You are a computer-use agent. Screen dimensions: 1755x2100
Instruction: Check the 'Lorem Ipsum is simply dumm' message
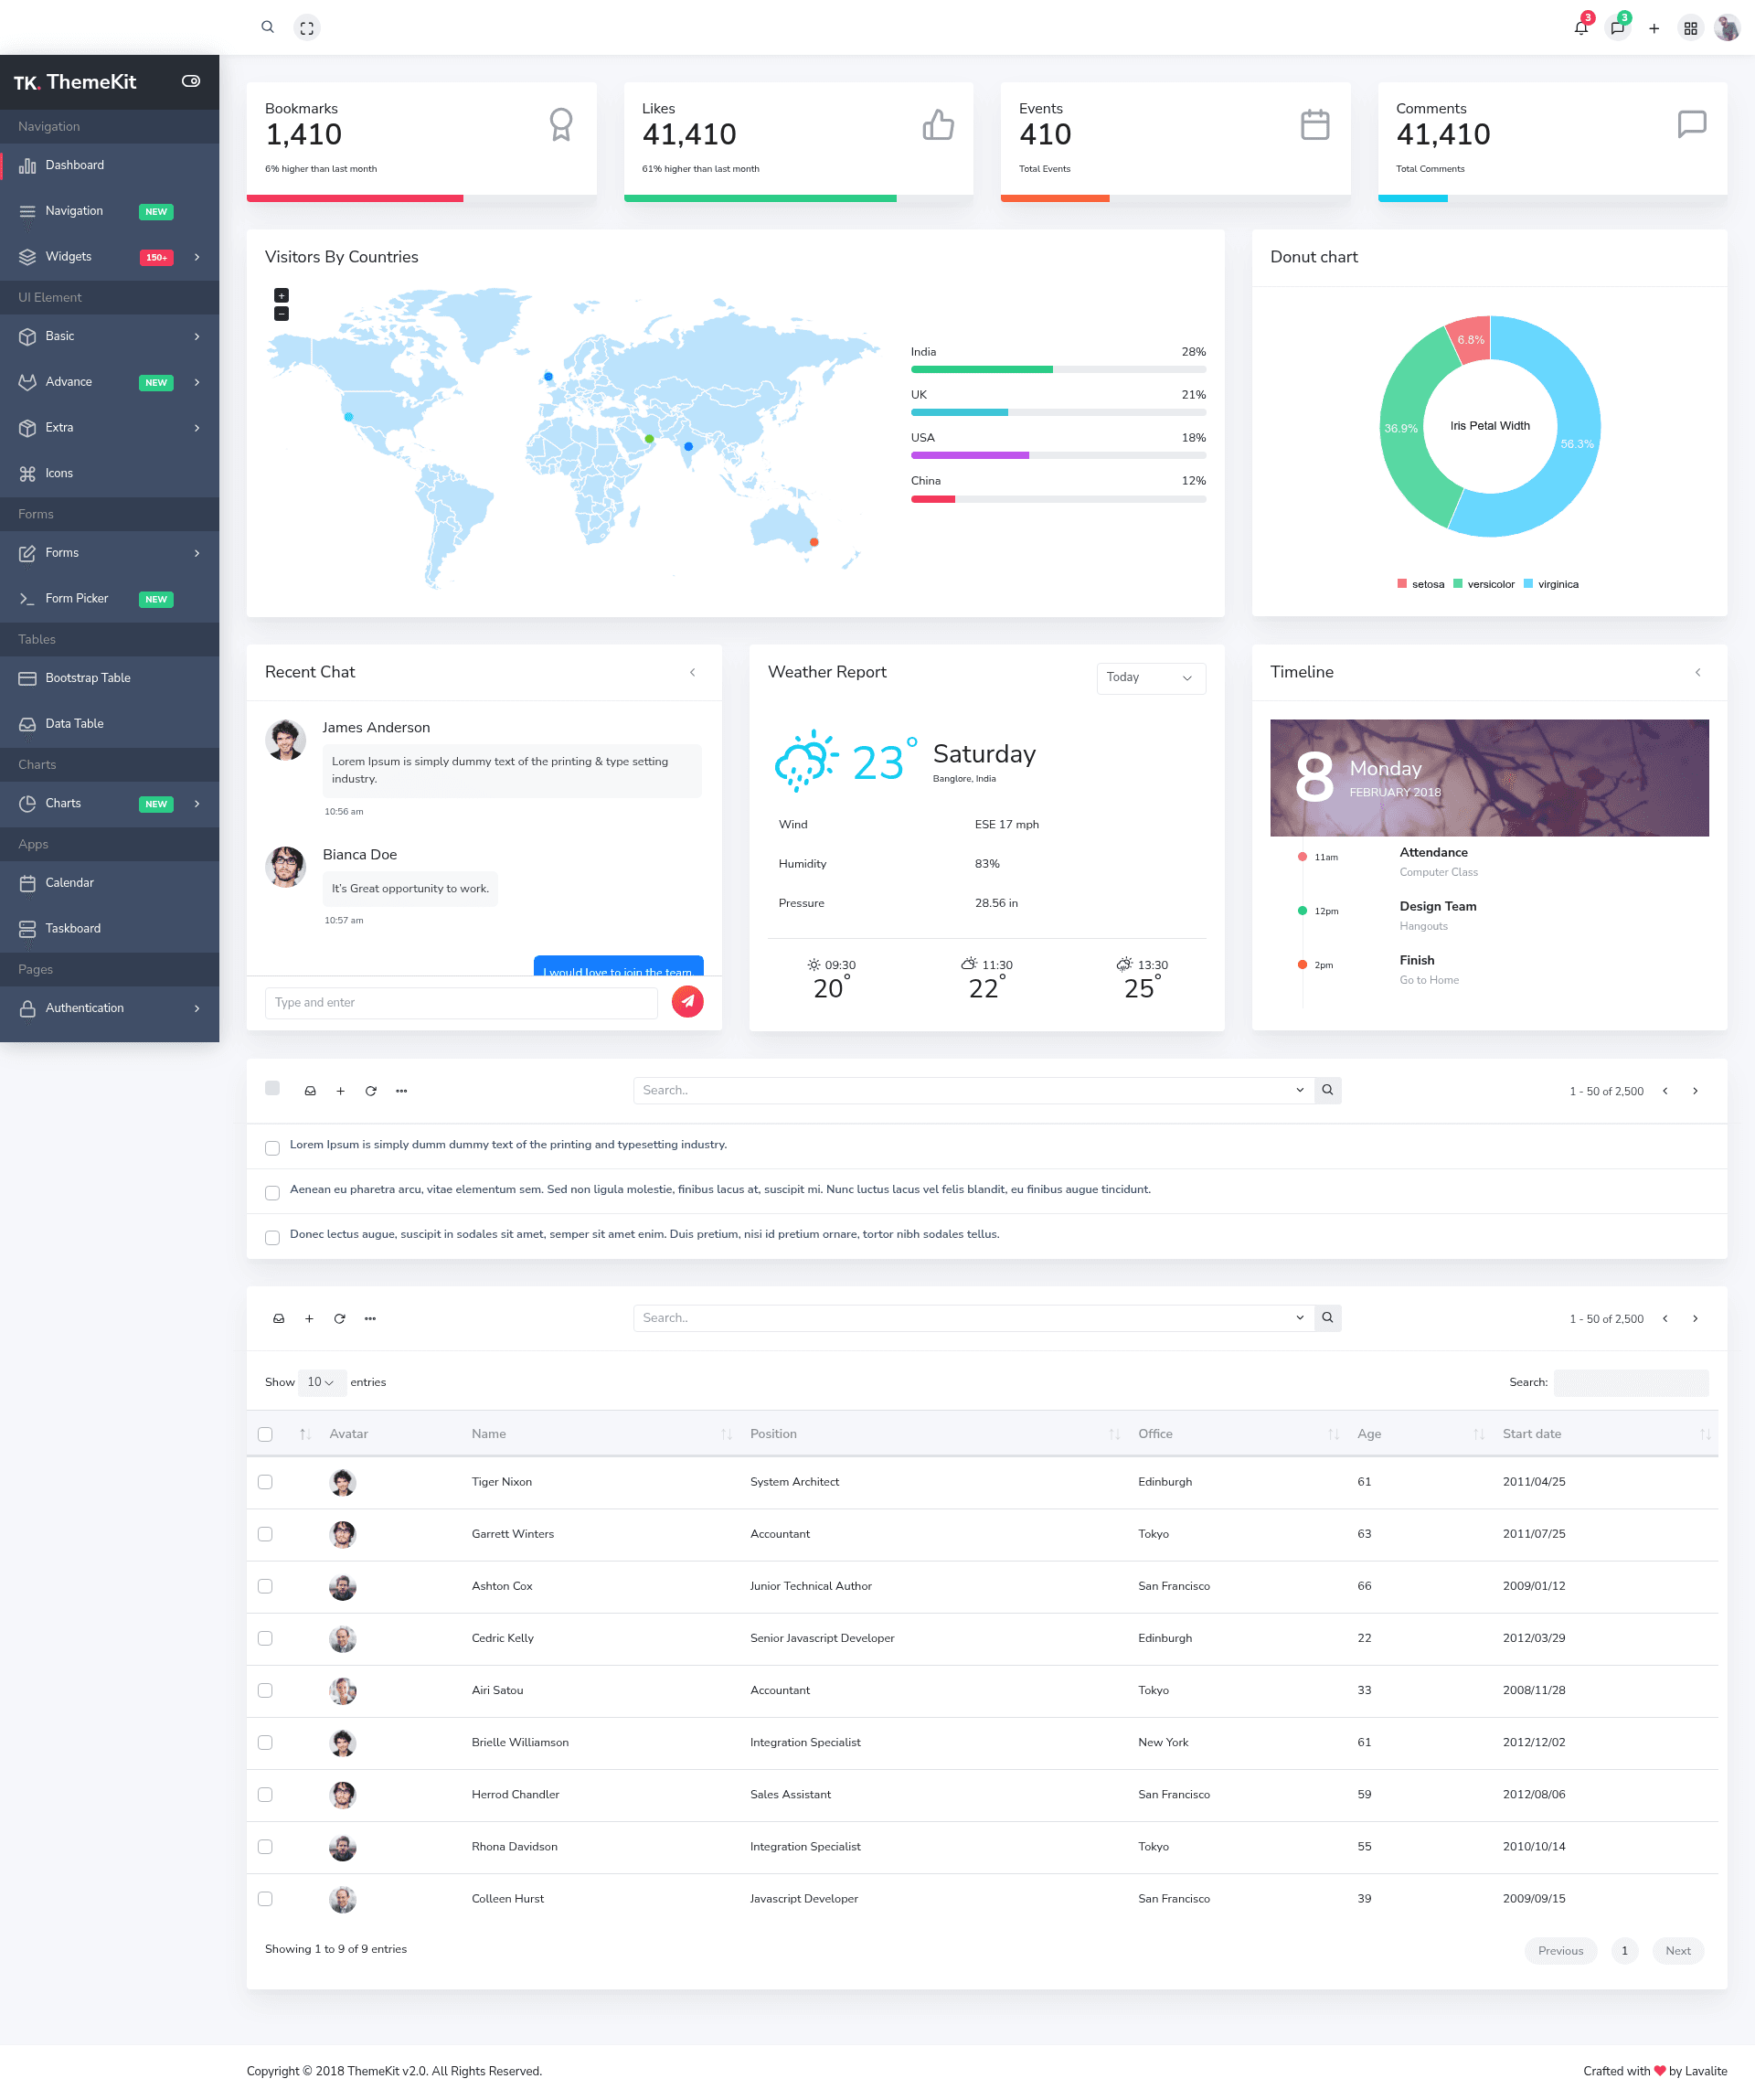tap(272, 1148)
